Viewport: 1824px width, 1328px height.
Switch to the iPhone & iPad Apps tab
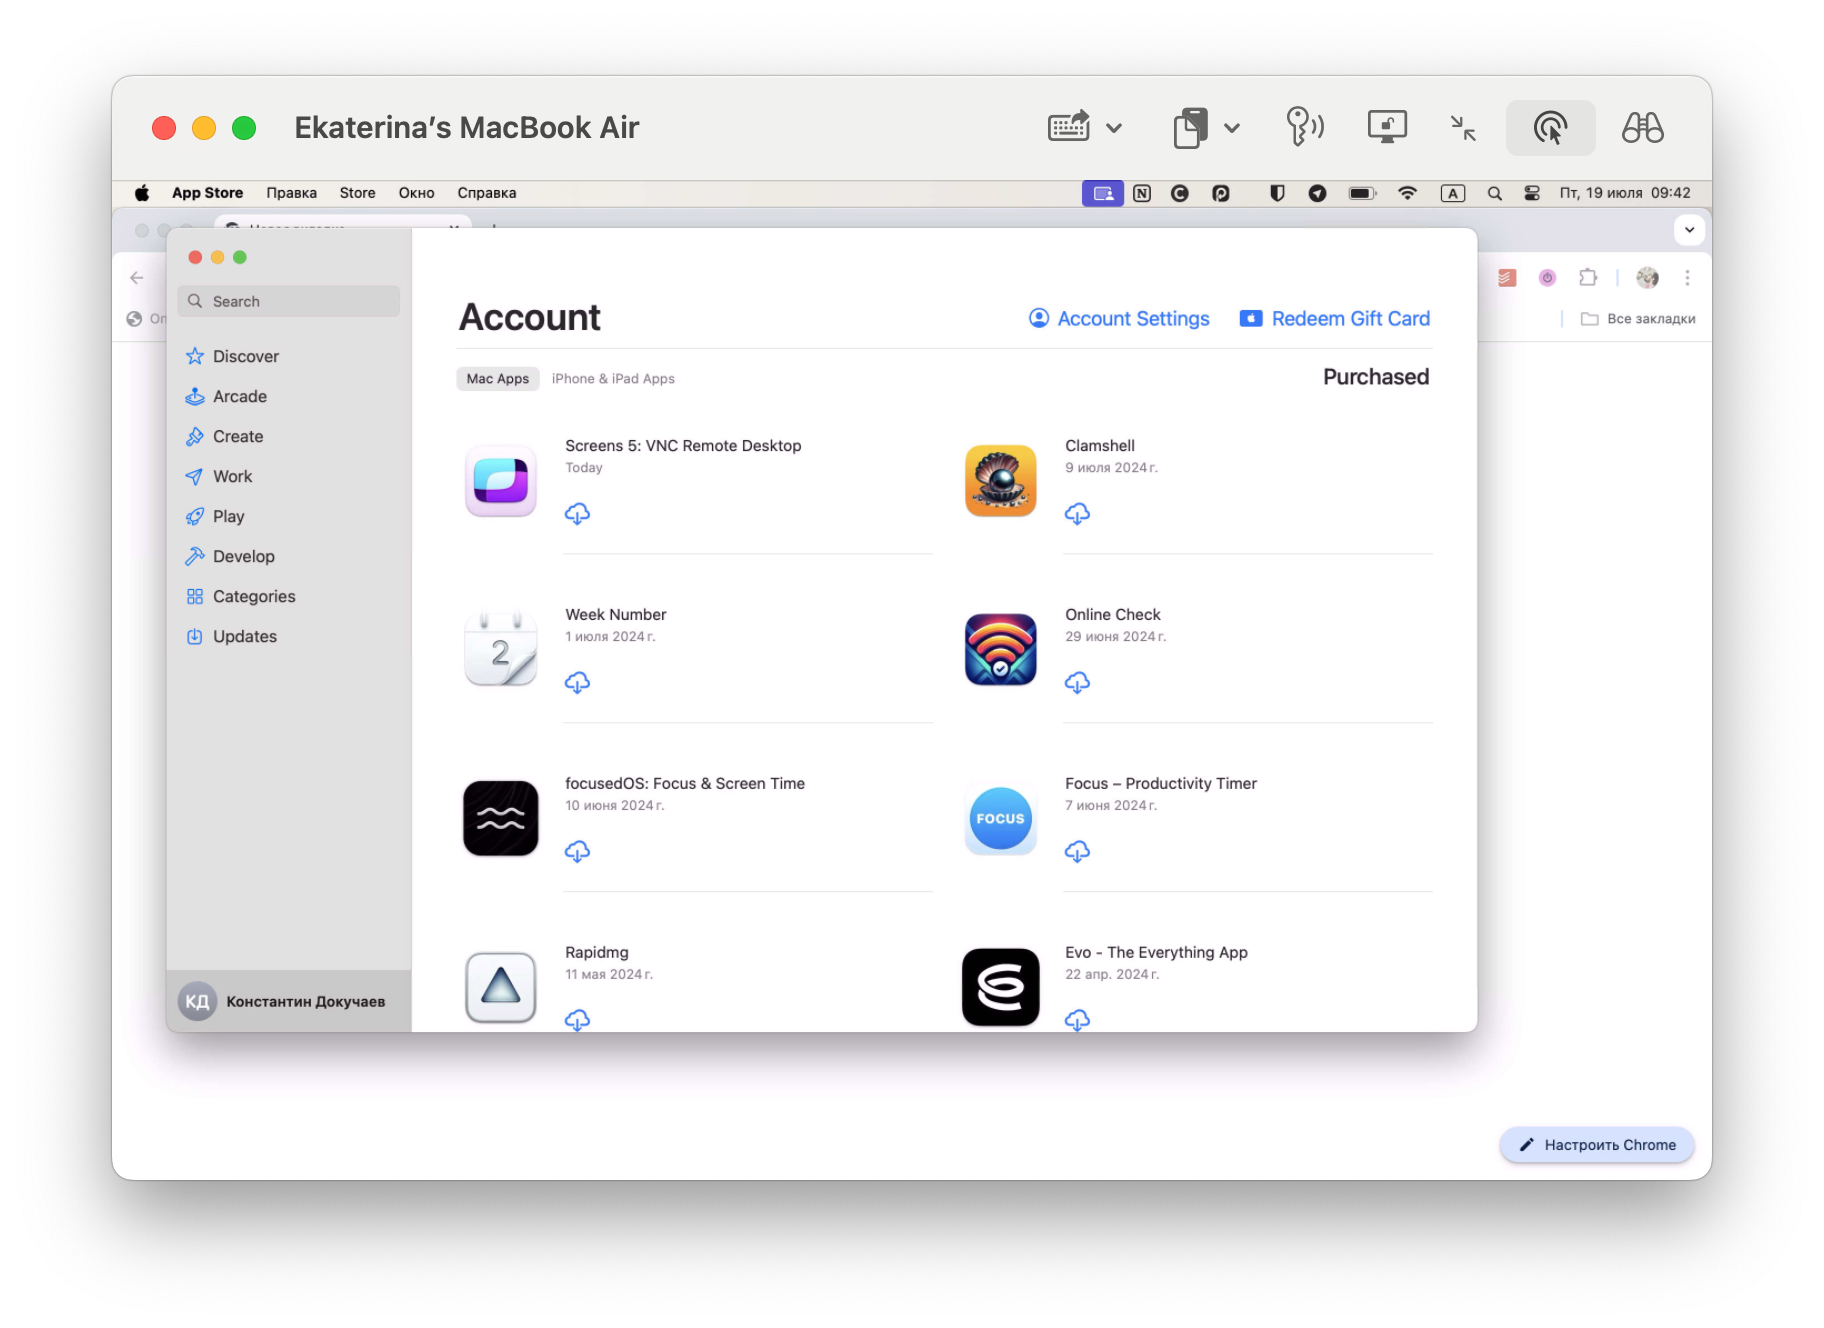[x=613, y=379]
